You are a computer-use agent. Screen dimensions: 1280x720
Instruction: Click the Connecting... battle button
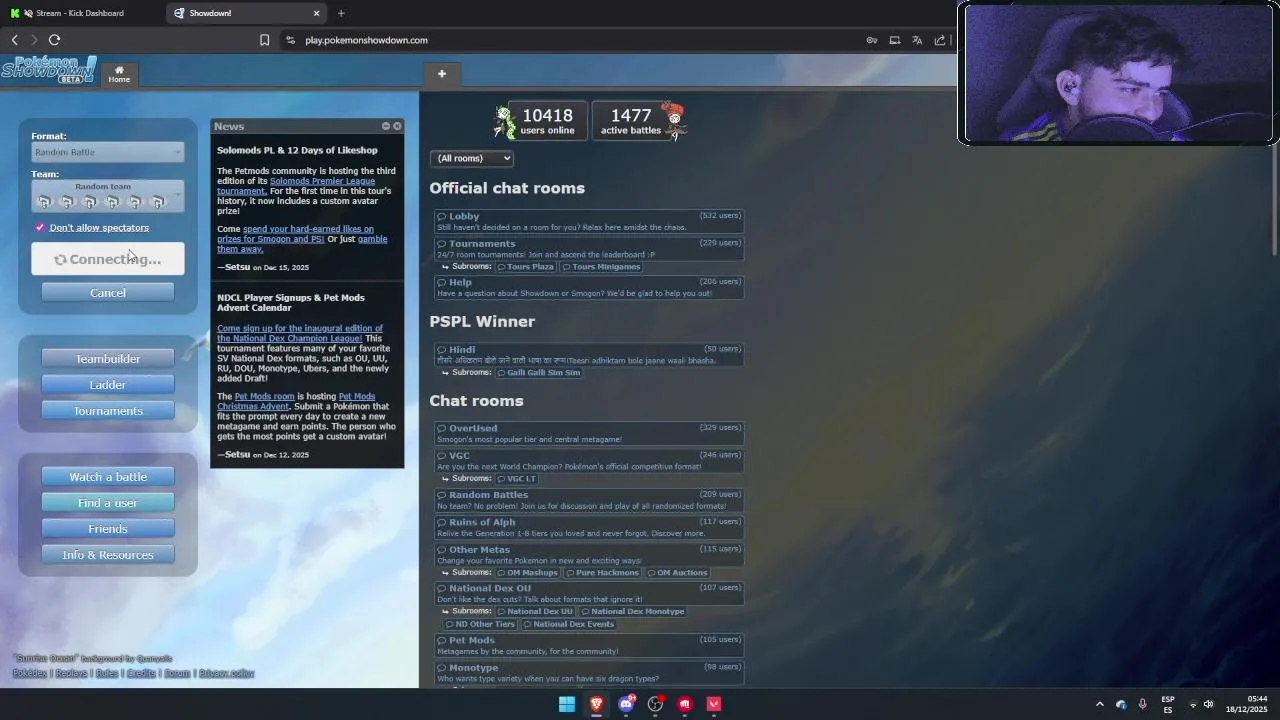point(108,259)
